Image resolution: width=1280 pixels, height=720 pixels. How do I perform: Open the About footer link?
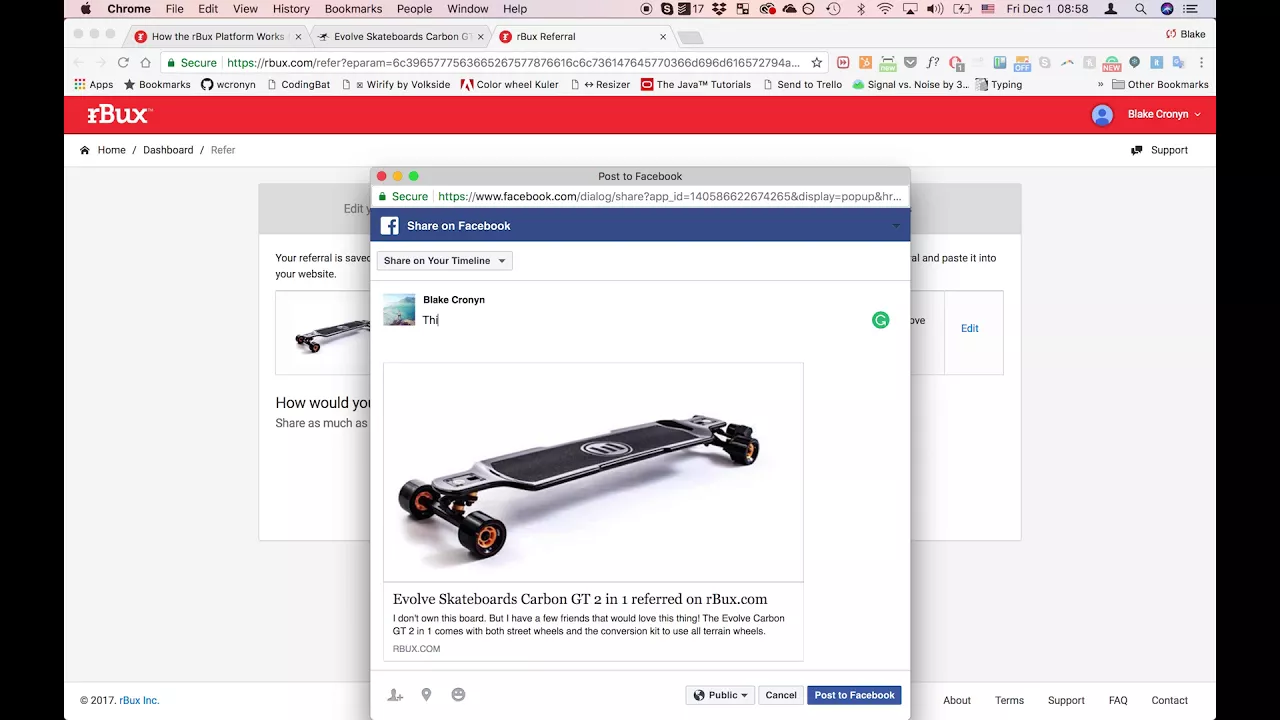coord(957,700)
